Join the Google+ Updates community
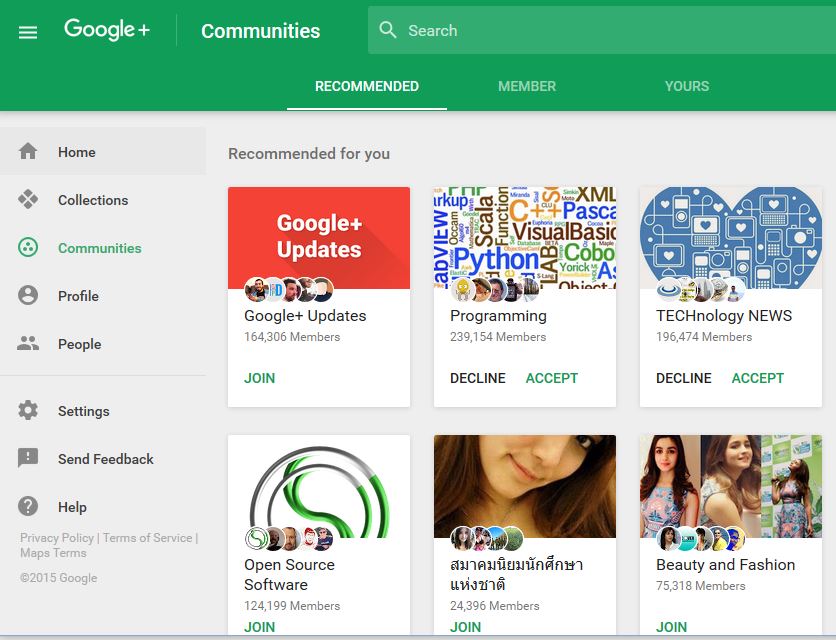 pos(260,378)
